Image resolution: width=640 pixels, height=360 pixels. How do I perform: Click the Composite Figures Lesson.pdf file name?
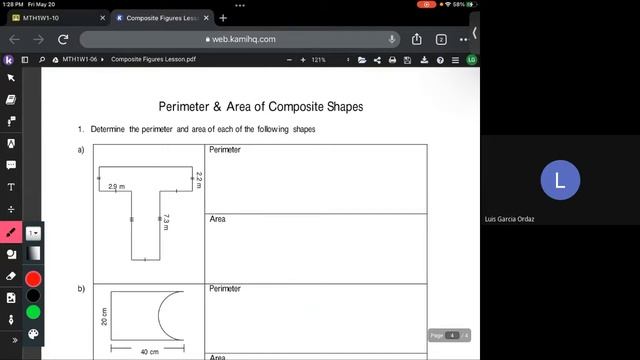[x=153, y=59]
